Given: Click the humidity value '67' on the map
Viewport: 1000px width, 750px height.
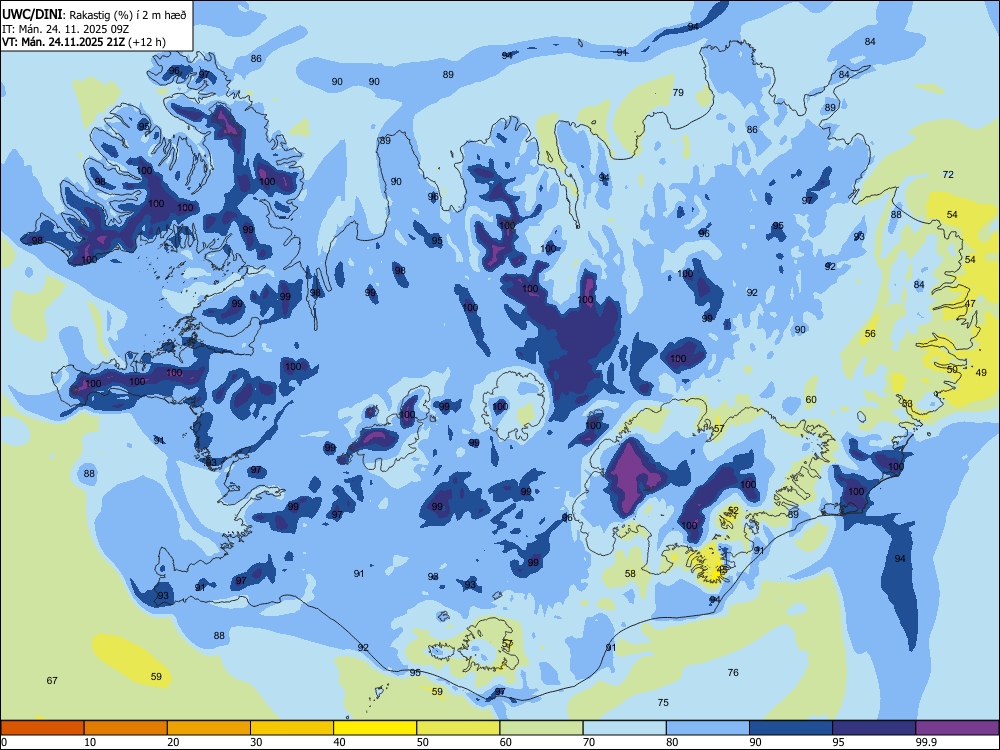Looking at the screenshot, I should 52,680.
